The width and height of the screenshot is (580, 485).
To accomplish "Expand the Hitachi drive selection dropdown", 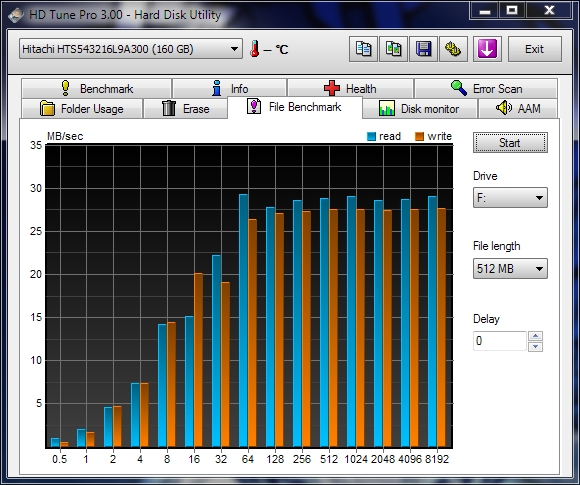I will [x=131, y=49].
